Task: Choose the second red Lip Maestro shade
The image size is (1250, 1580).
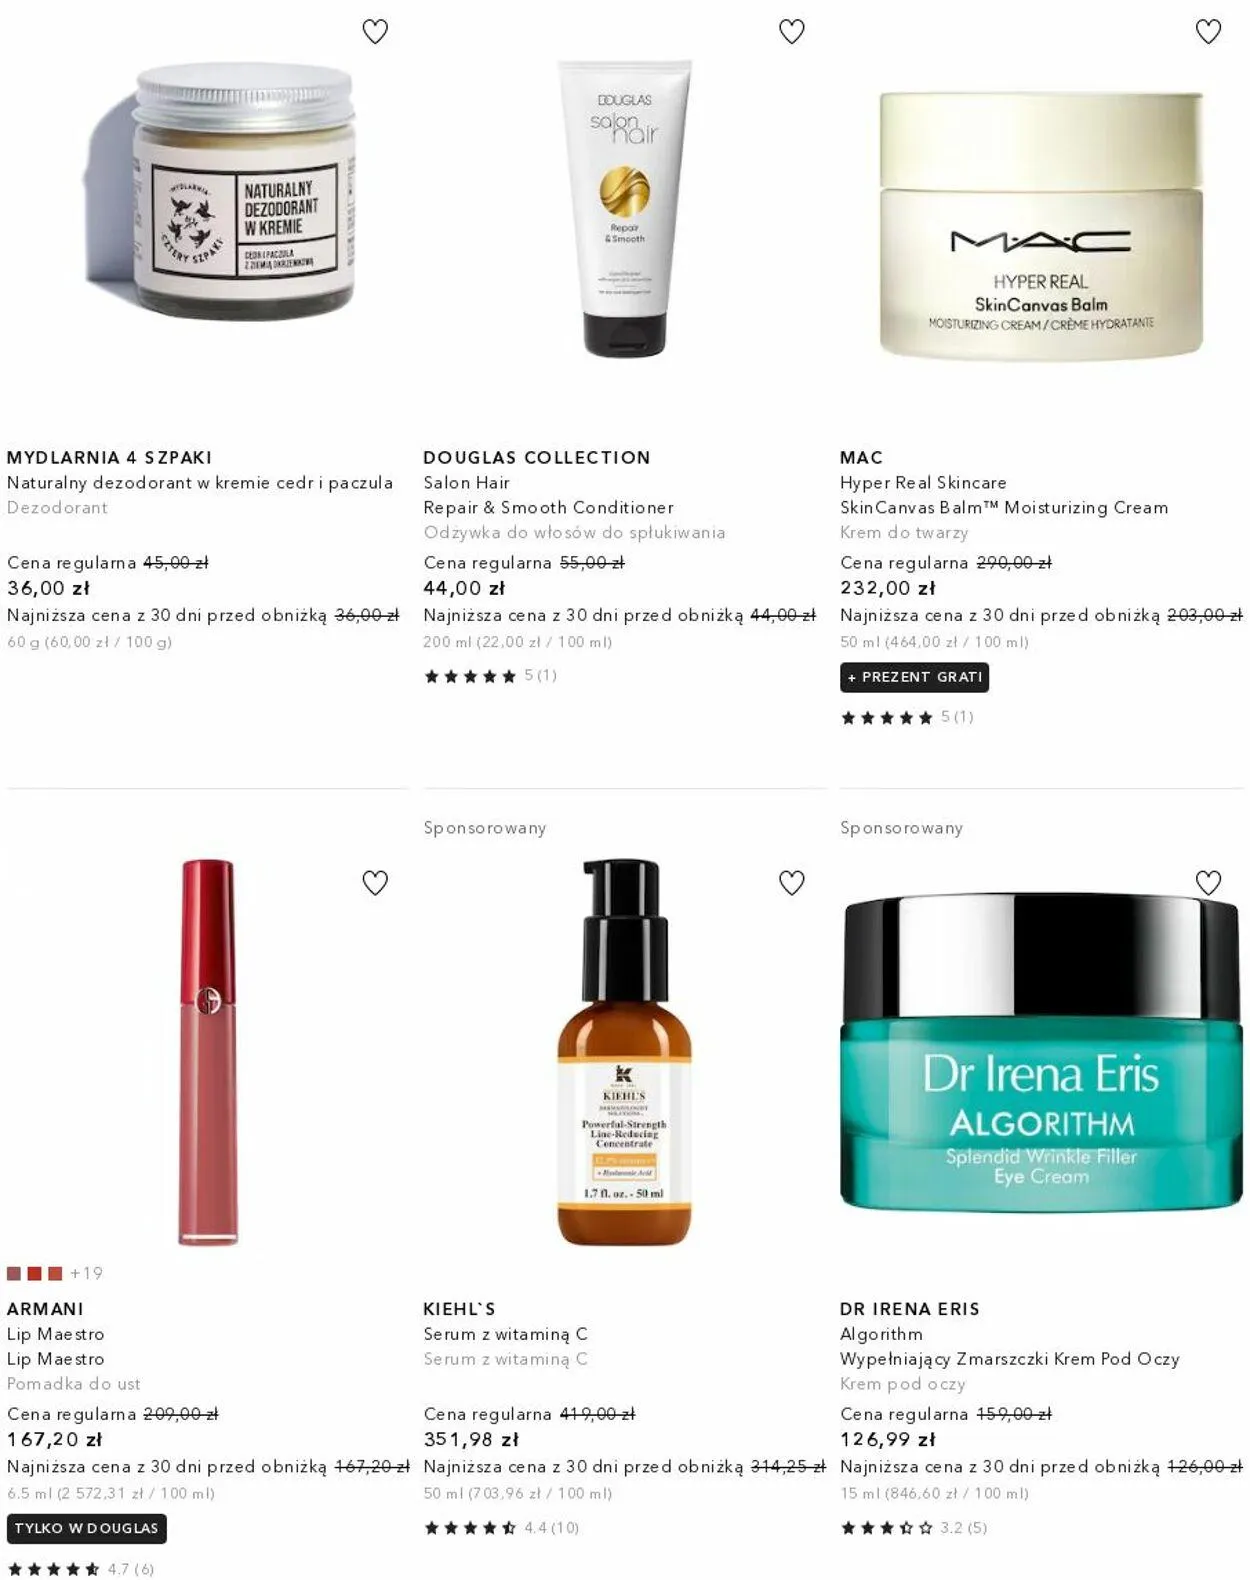Action: click(34, 1273)
